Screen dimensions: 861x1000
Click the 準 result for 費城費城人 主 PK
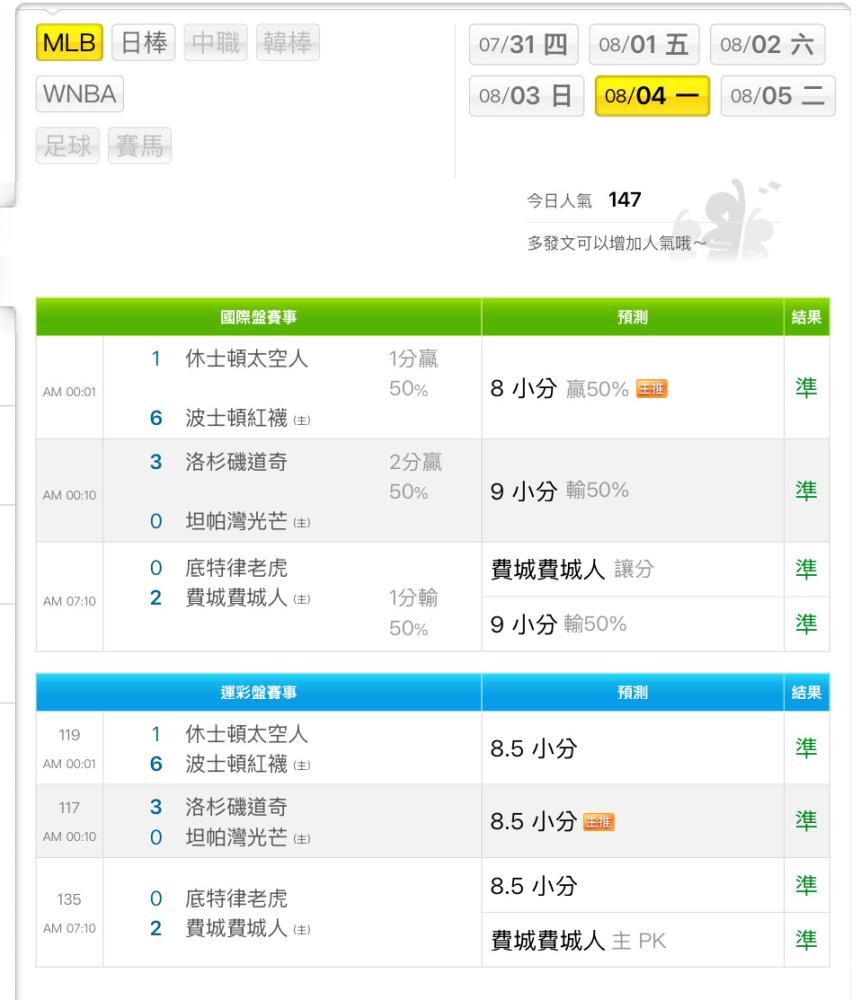coord(806,940)
